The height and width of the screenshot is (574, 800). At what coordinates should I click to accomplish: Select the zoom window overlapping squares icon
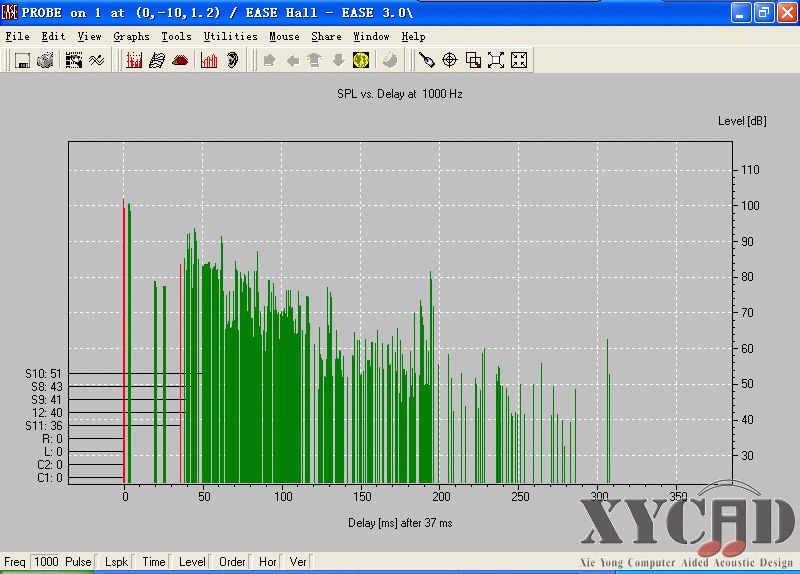[473, 60]
